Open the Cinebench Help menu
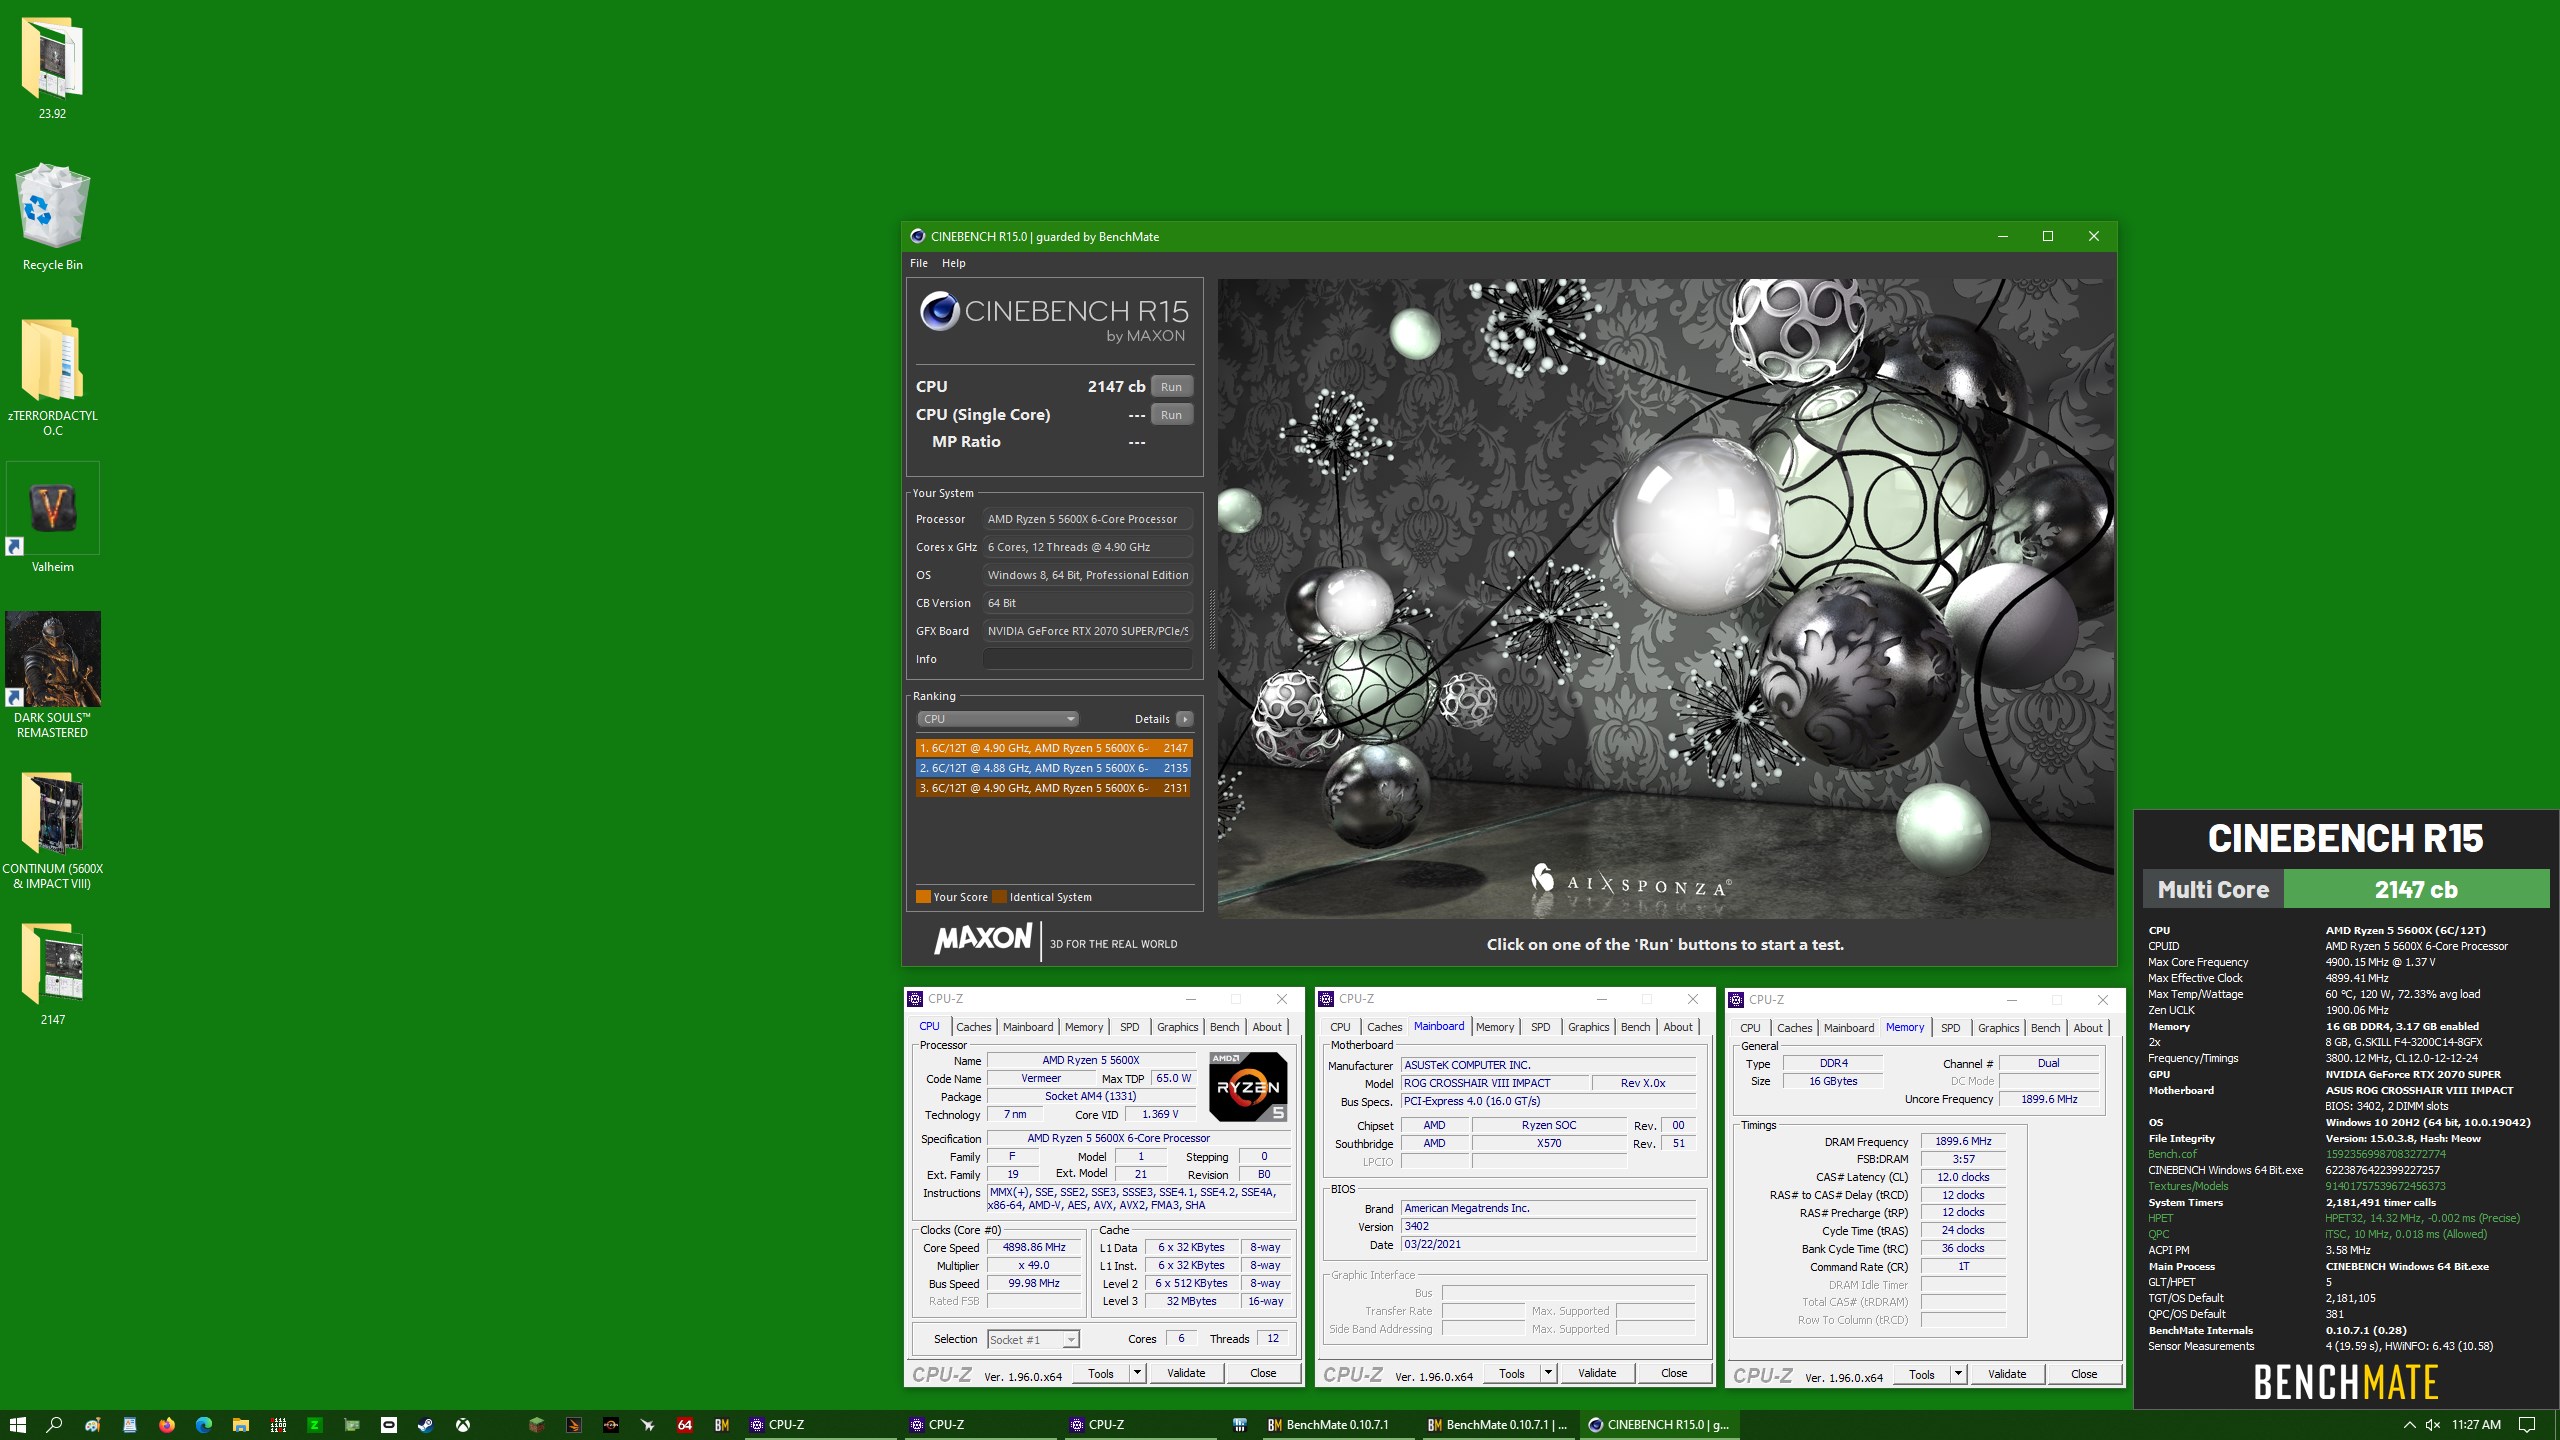This screenshot has height=1440, width=2560. tap(953, 263)
